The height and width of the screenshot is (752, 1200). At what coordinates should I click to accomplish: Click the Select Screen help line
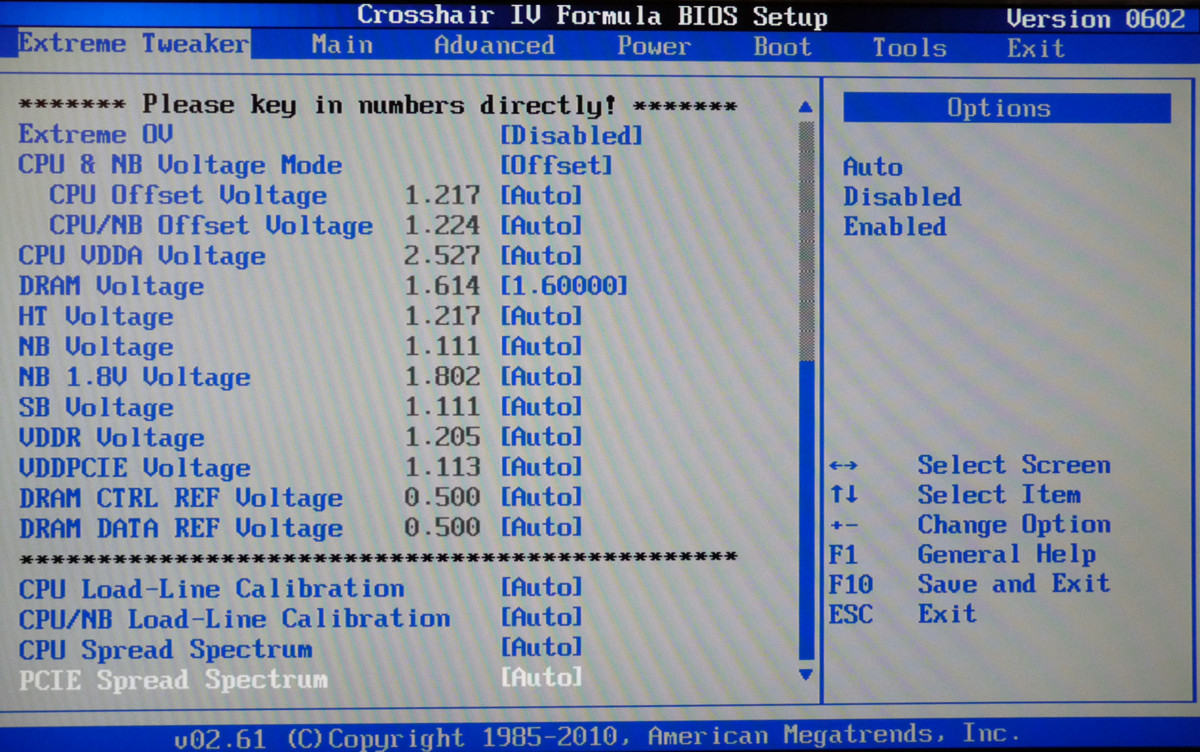969,465
